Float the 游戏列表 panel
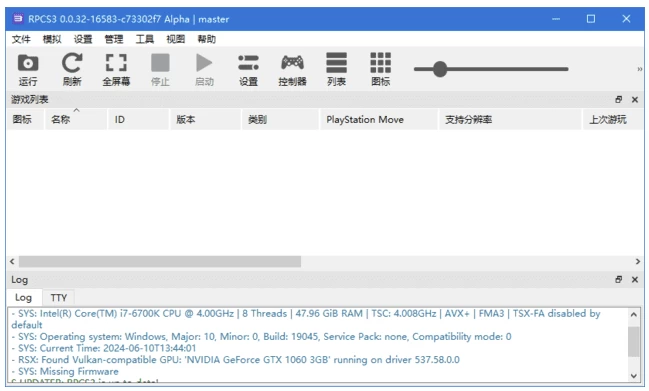This screenshot has width=649, height=391. [618, 100]
